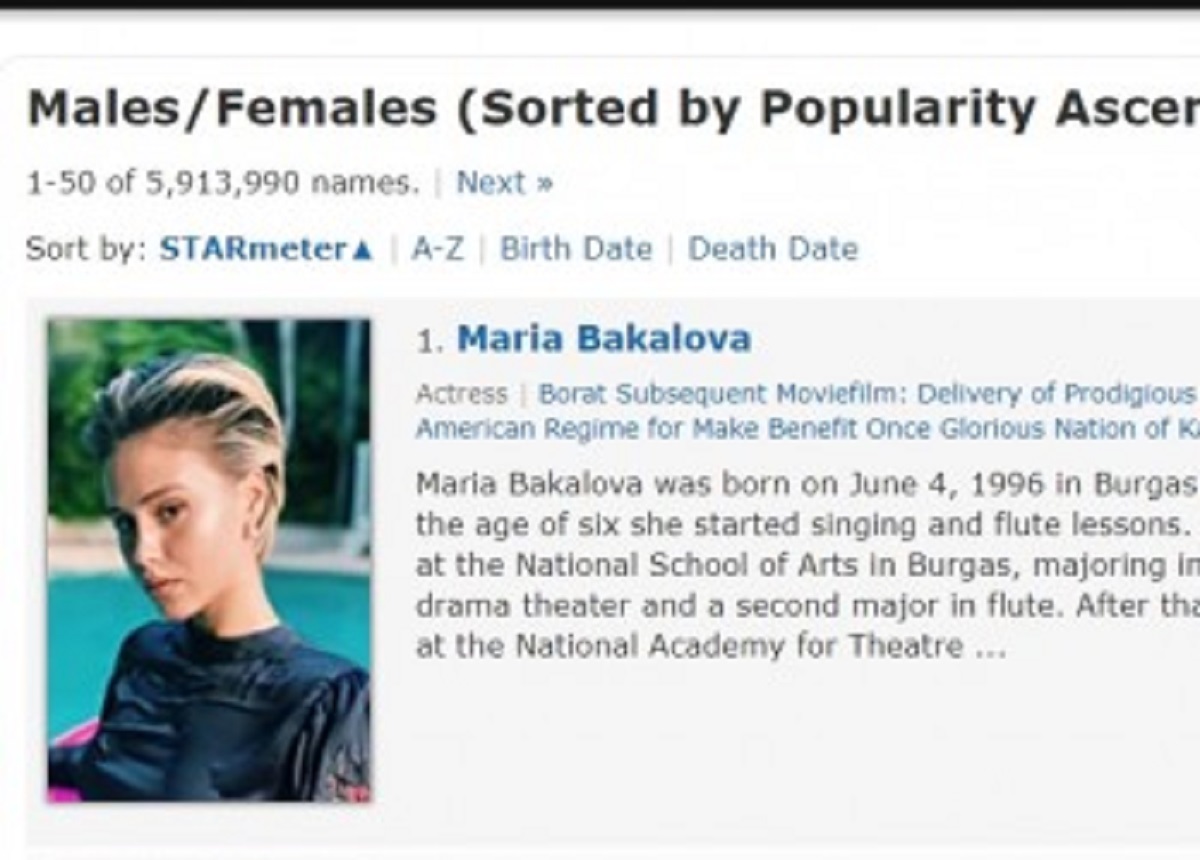Click the » chevron after Next
1200x860 pixels.
(x=544, y=184)
